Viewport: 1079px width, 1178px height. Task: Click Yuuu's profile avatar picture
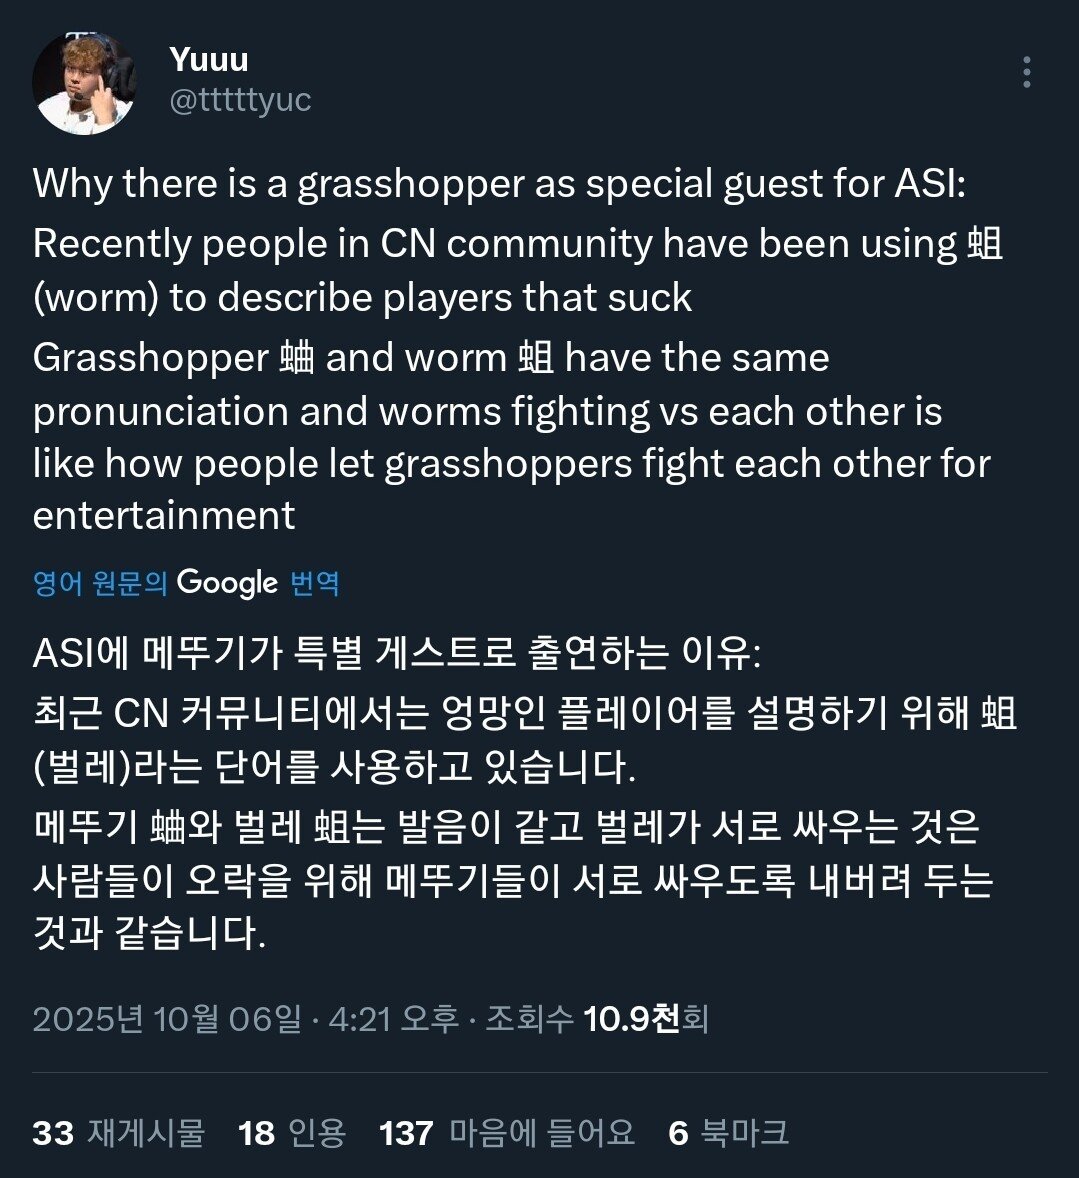coord(84,83)
